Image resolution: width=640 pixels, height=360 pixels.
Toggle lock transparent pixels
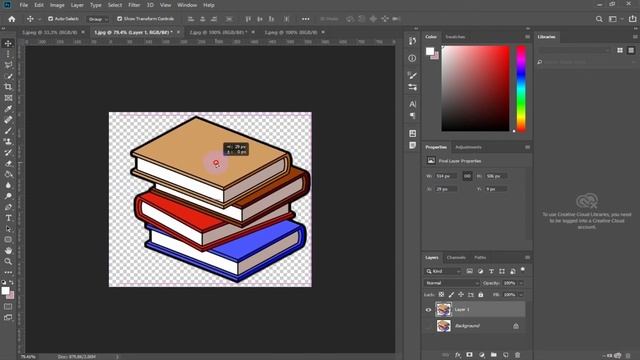pos(441,294)
